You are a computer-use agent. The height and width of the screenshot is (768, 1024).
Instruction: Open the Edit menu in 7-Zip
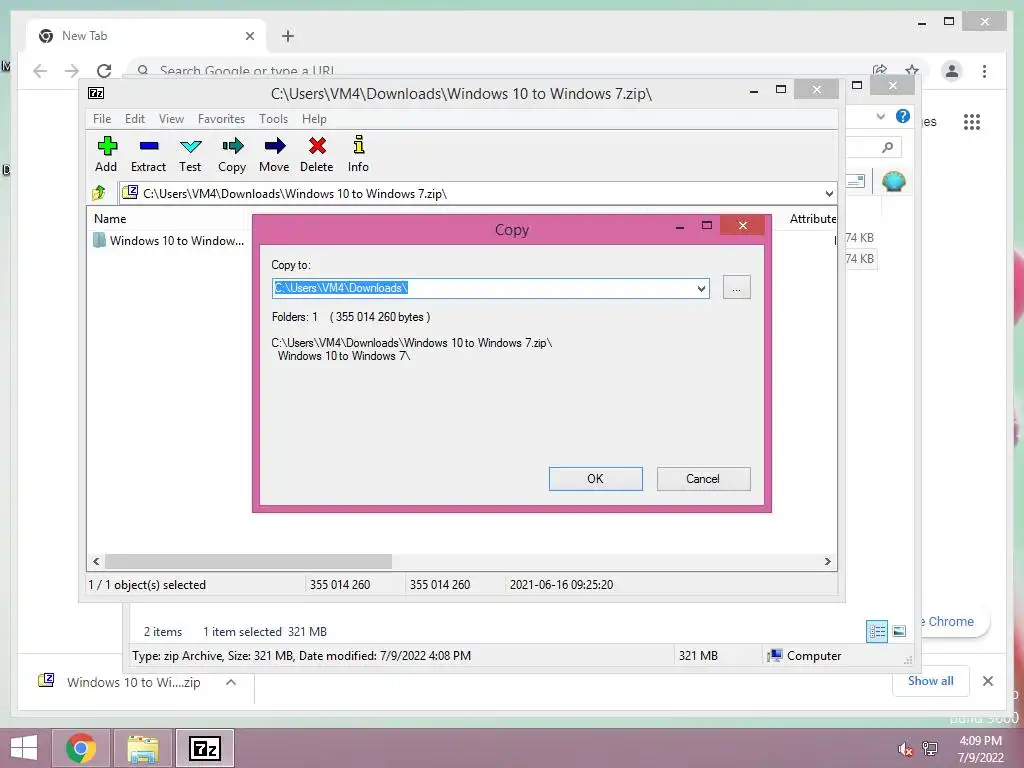pos(135,119)
